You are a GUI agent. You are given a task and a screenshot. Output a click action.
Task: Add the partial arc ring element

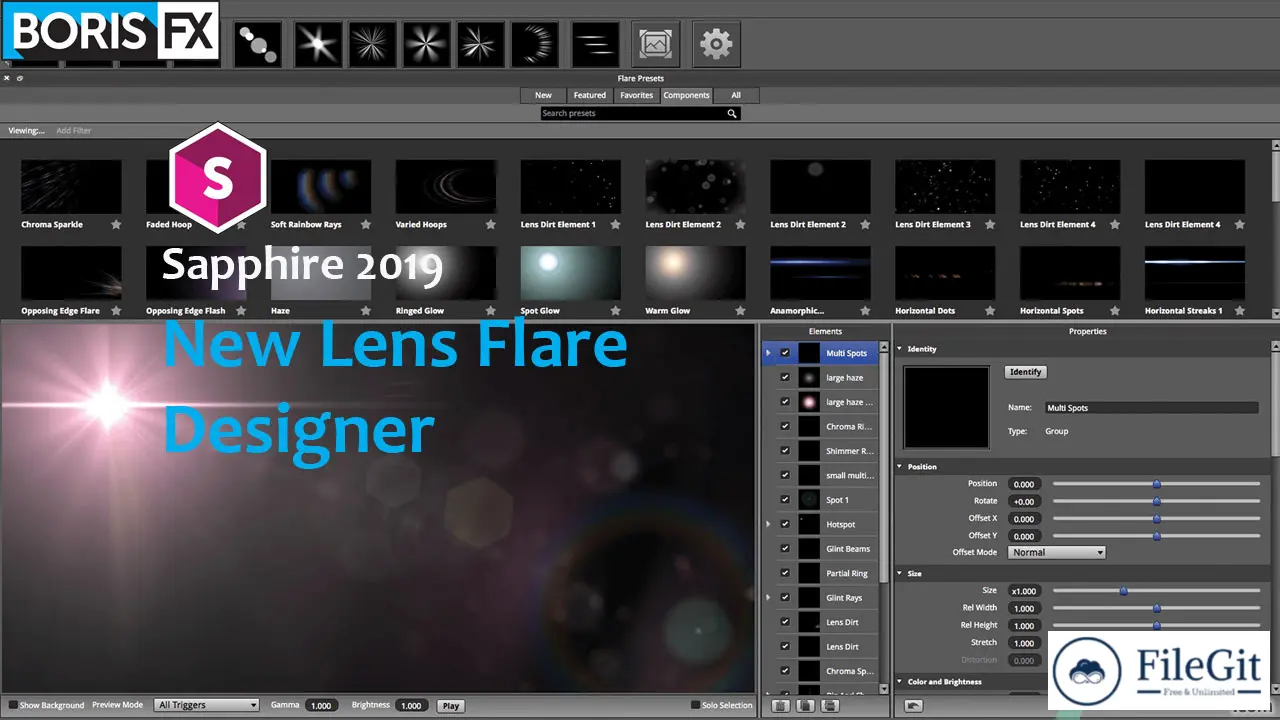[534, 44]
